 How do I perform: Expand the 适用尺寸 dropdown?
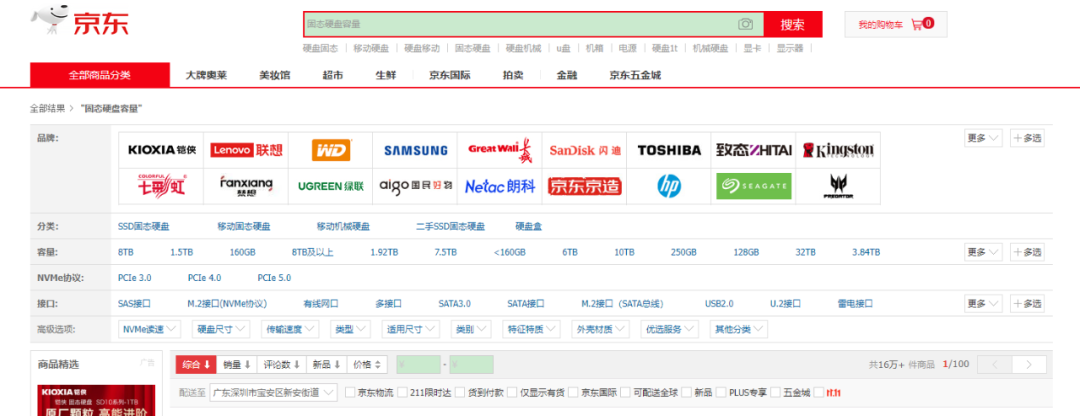pyautogui.click(x=411, y=329)
